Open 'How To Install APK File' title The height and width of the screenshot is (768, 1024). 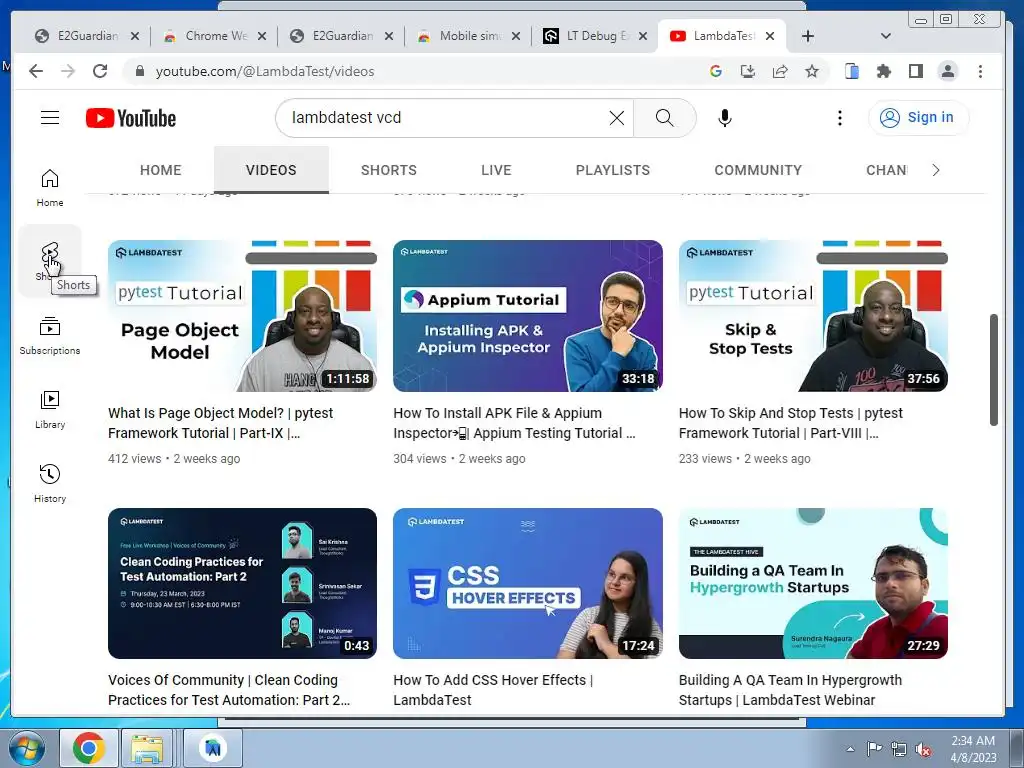click(514, 423)
